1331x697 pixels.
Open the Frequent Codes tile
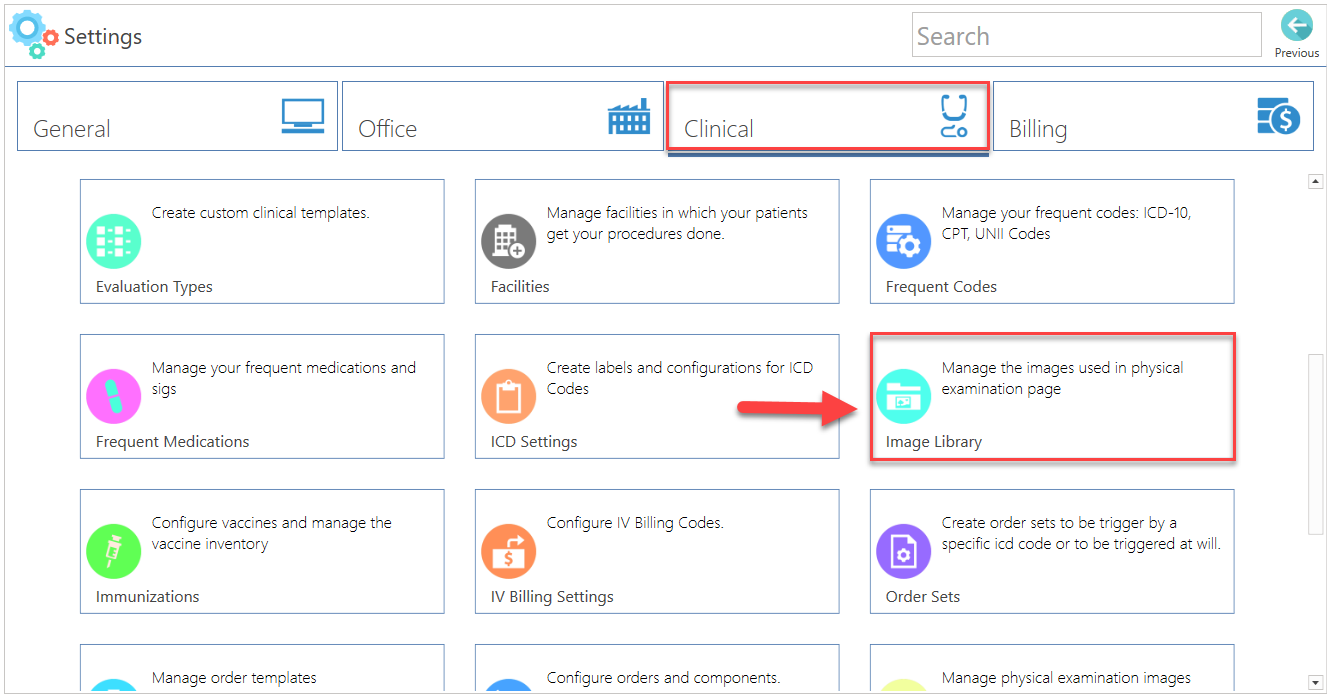point(1052,241)
